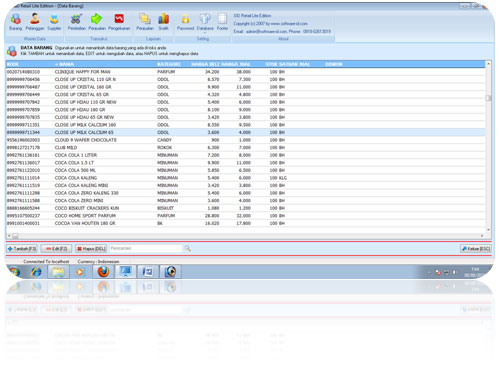Select row COCO HOME SPORT PARFUM
The image size is (499, 373).
pyautogui.click(x=246, y=216)
